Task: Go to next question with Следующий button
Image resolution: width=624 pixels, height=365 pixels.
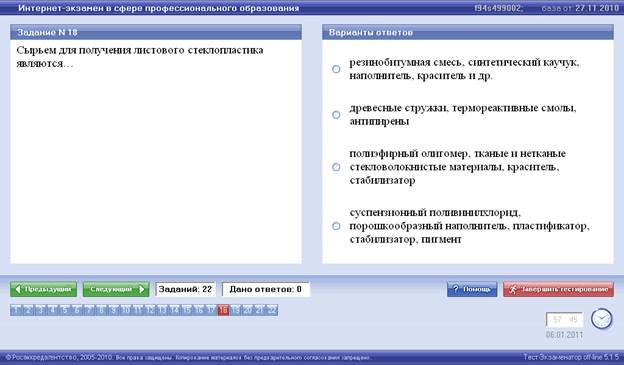Action: point(116,289)
